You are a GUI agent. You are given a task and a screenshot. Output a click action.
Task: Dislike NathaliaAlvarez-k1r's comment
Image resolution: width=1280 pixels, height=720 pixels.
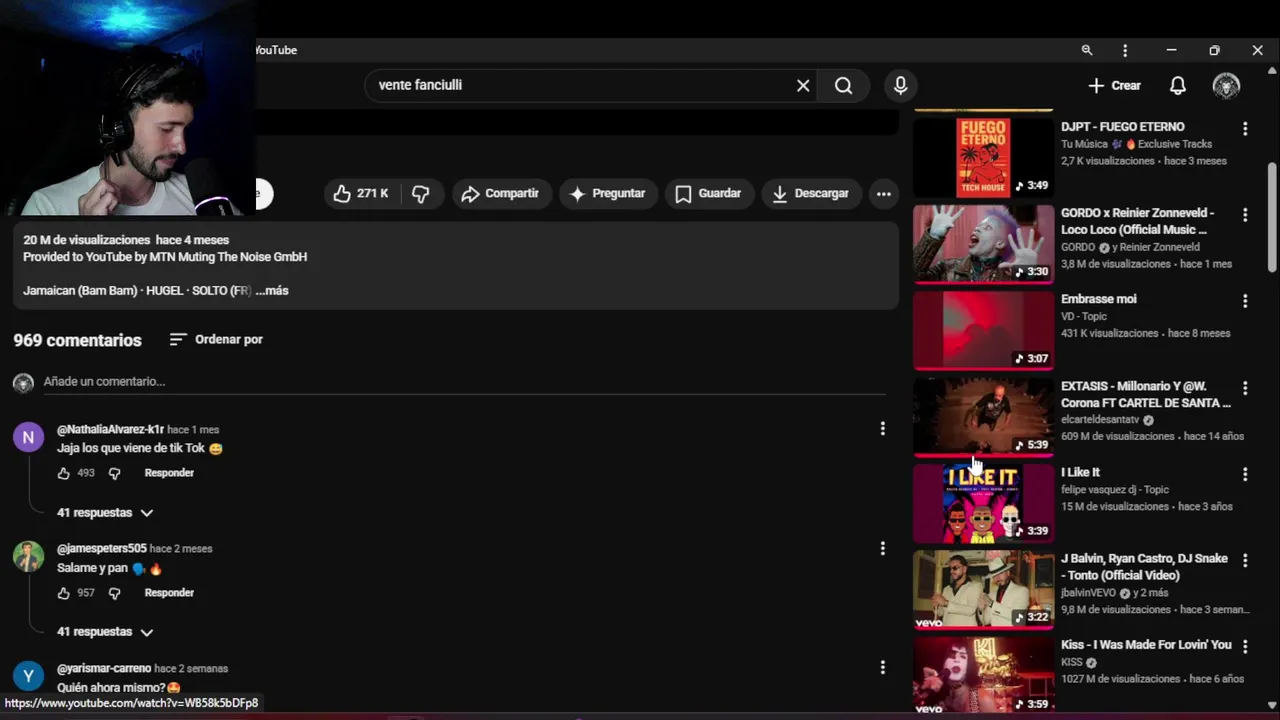pyautogui.click(x=114, y=473)
